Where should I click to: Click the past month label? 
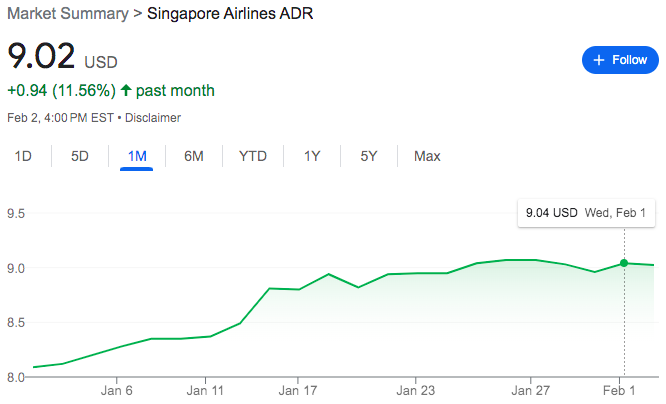click(175, 90)
